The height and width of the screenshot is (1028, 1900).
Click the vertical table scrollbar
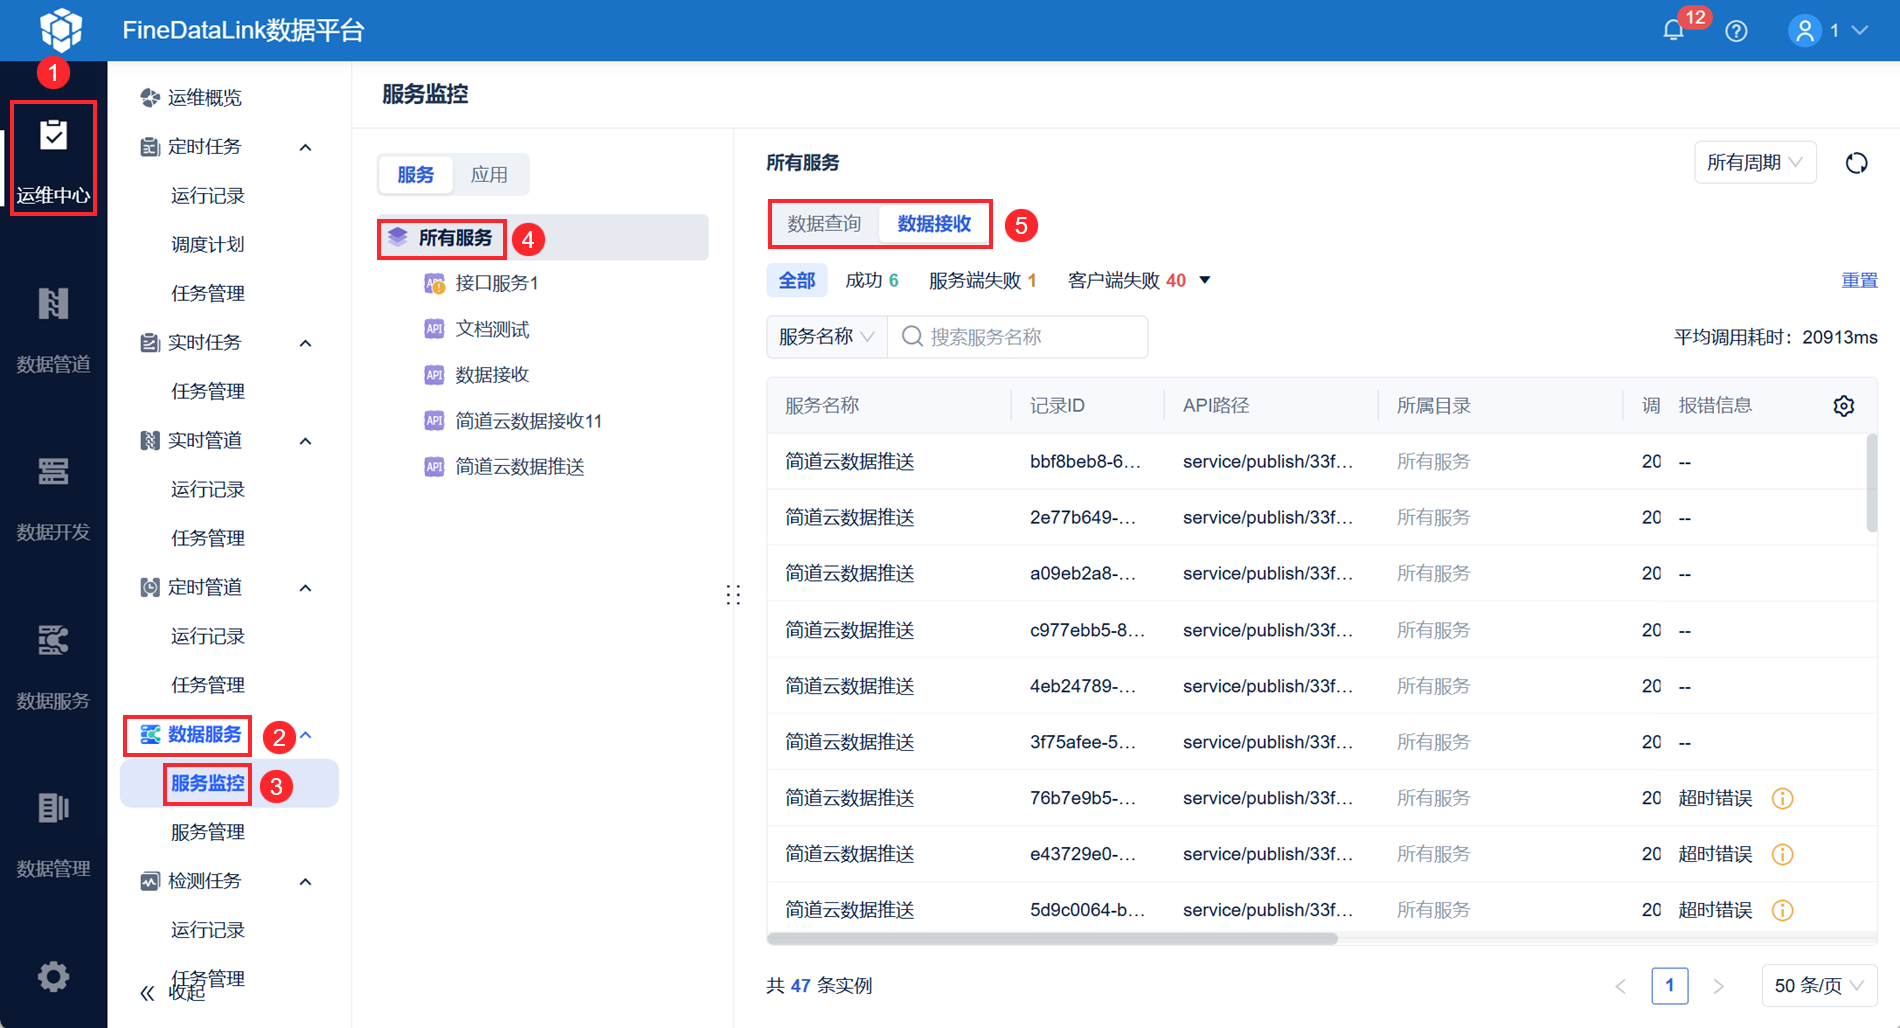[1872, 482]
